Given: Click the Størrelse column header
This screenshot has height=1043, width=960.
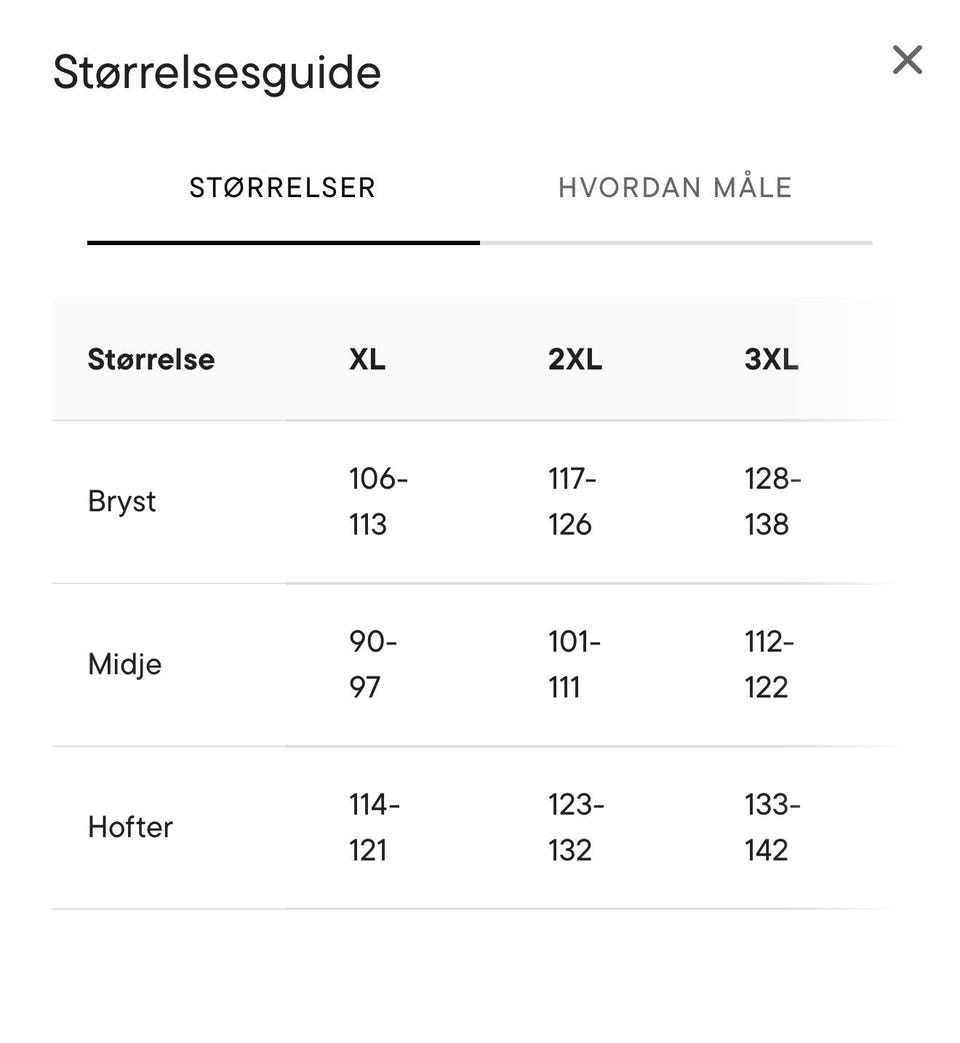Looking at the screenshot, I should point(151,359).
